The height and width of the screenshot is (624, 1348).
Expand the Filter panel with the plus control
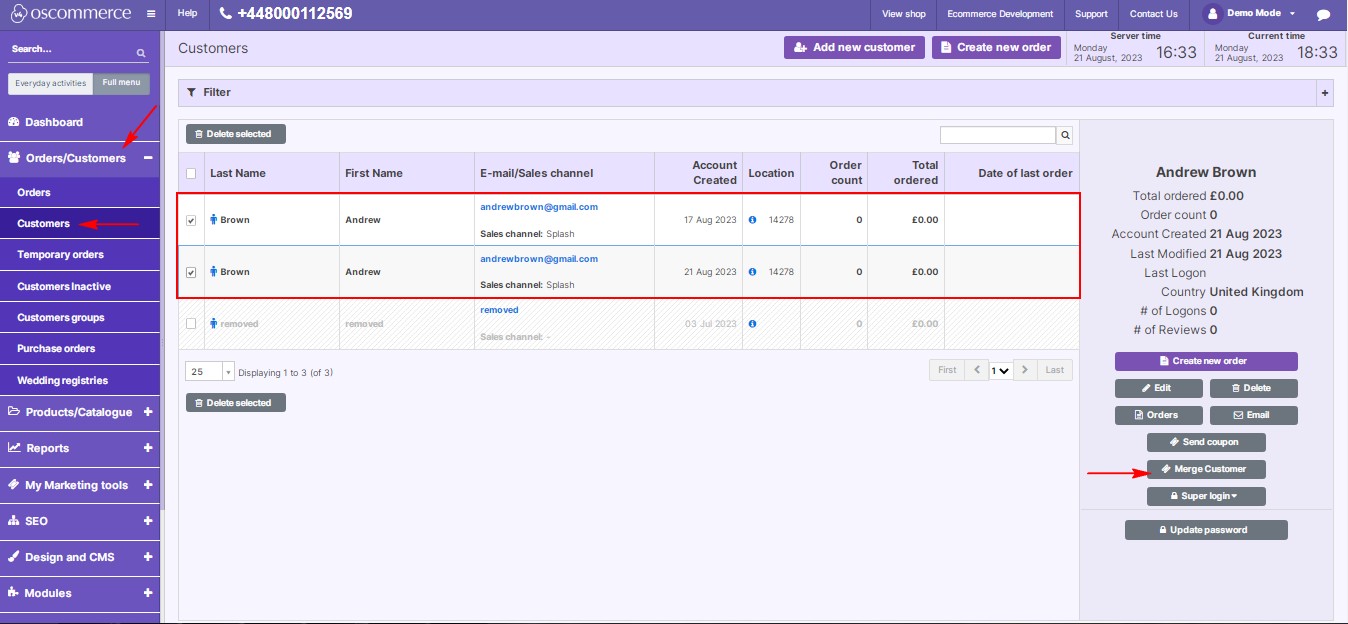coord(1324,92)
